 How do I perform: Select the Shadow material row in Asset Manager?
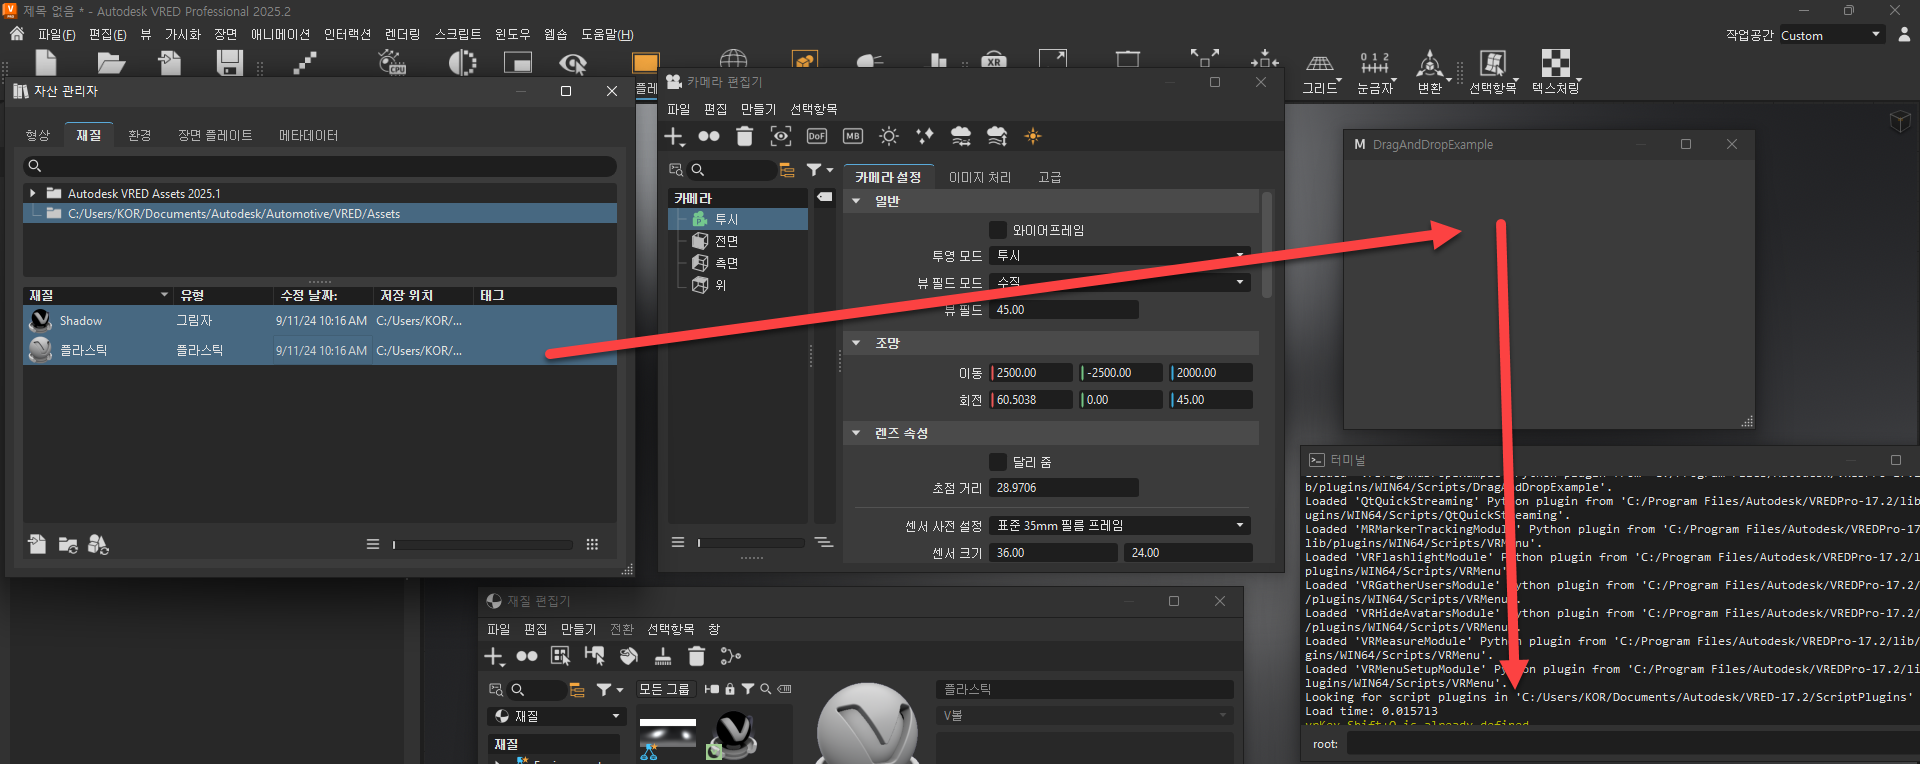pos(320,321)
